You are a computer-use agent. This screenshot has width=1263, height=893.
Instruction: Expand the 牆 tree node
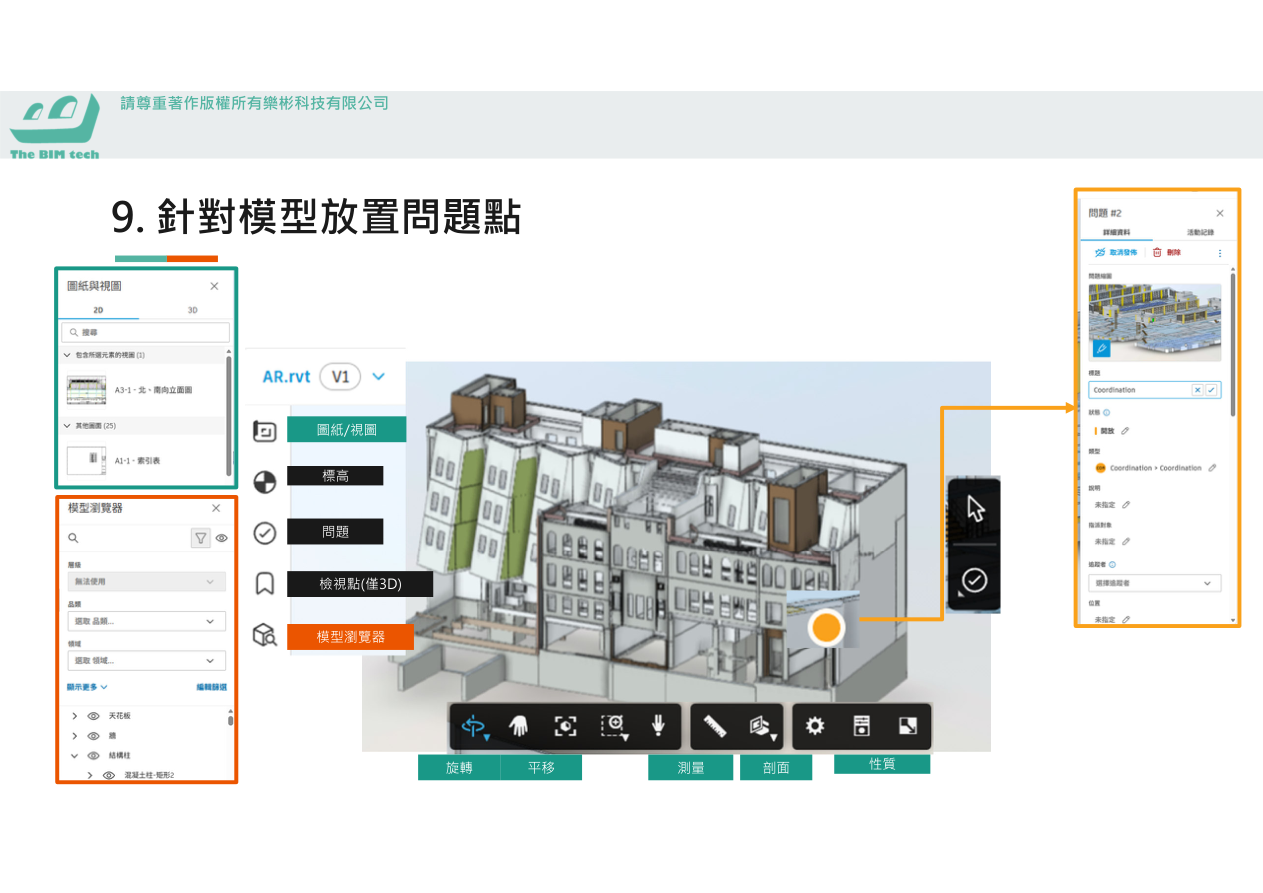[x=74, y=736]
